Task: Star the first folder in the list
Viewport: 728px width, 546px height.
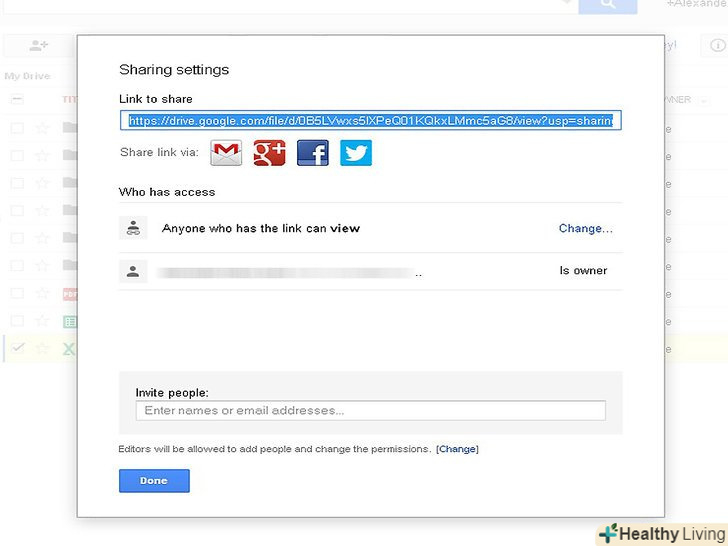Action: tap(42, 128)
